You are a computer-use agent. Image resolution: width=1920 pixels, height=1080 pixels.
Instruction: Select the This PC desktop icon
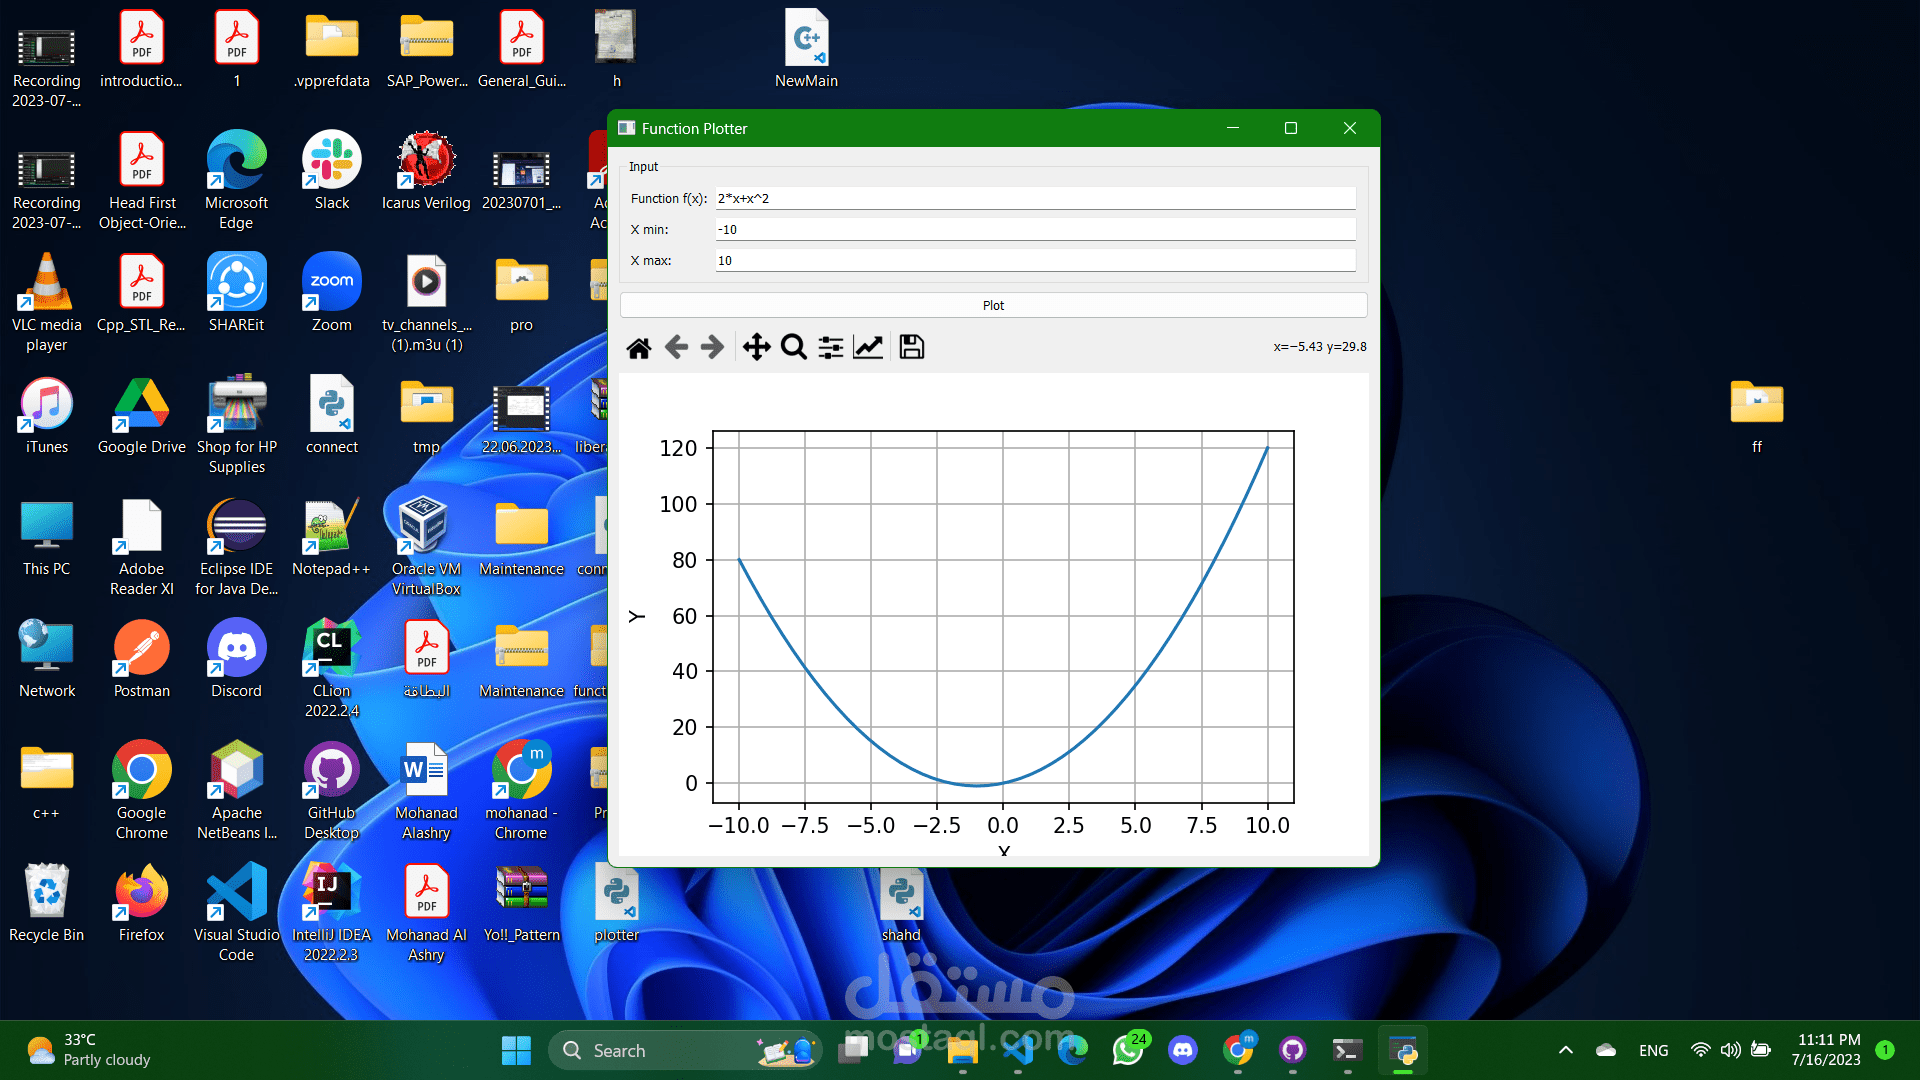coord(47,537)
